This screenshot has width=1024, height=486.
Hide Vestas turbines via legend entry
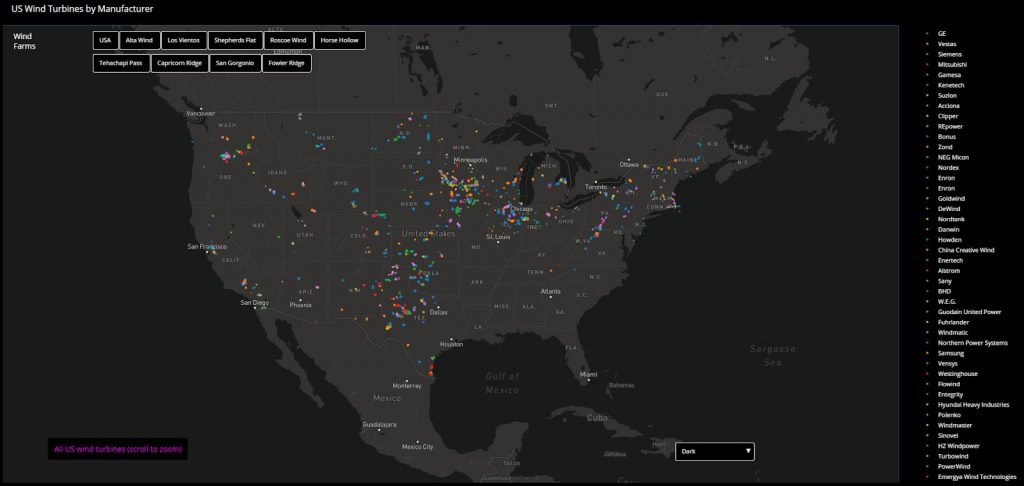click(946, 44)
